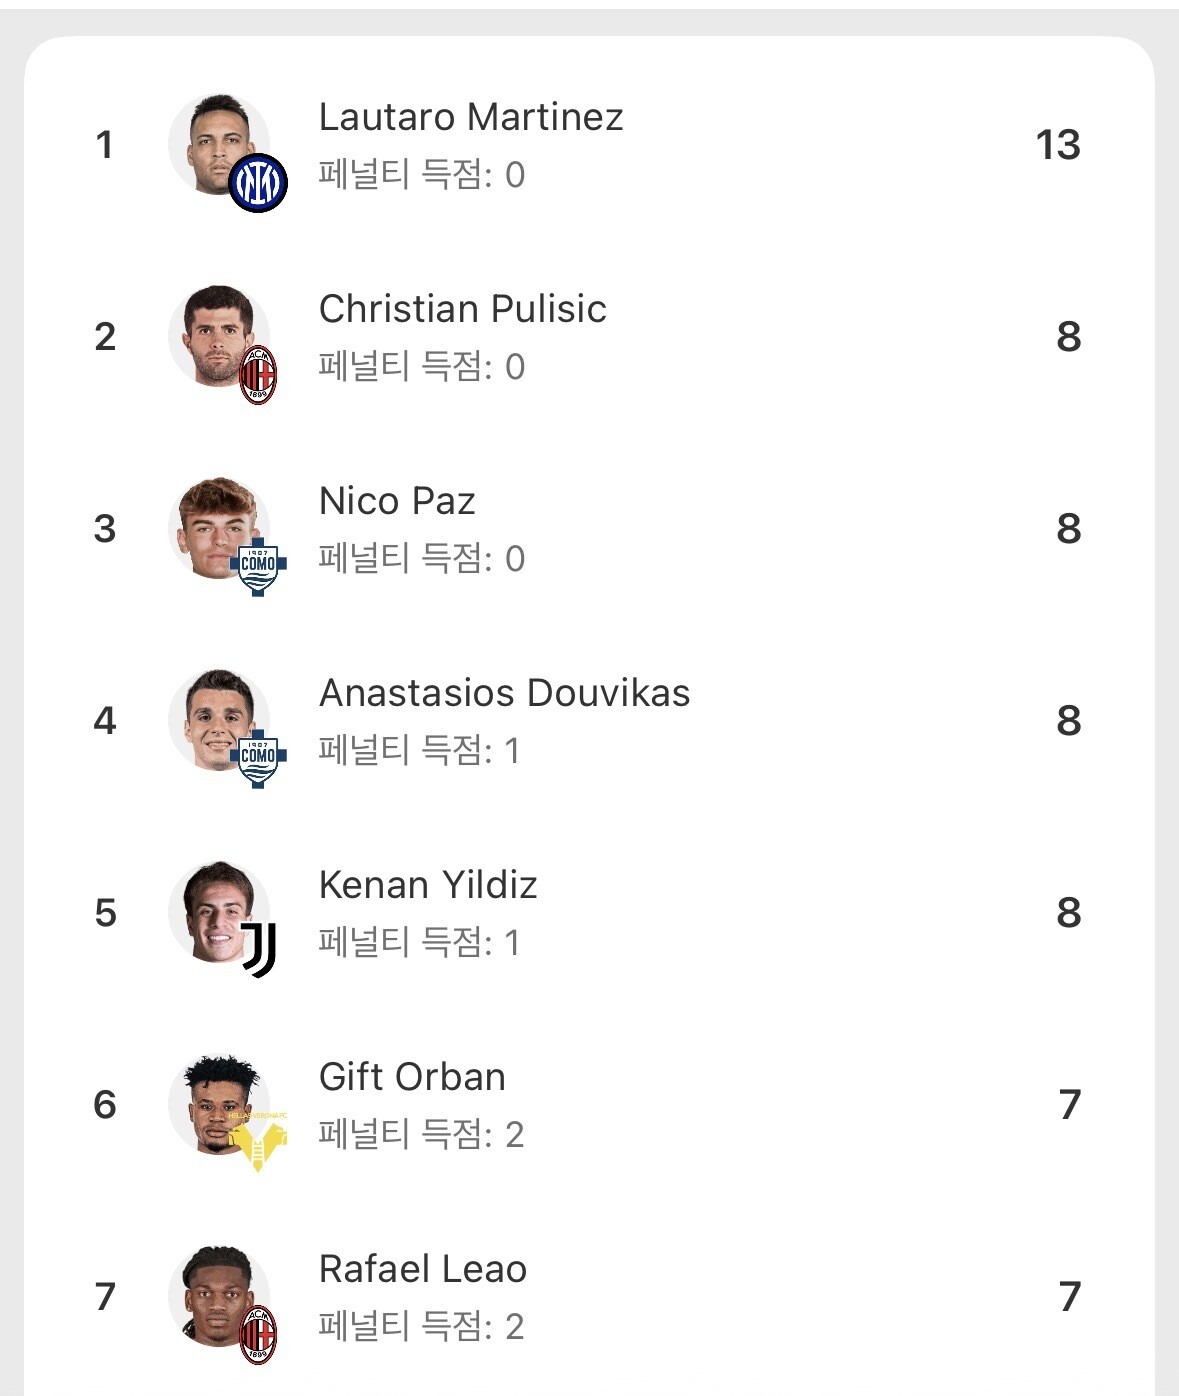Tap the Hellas Verona club badge

click(258, 1142)
